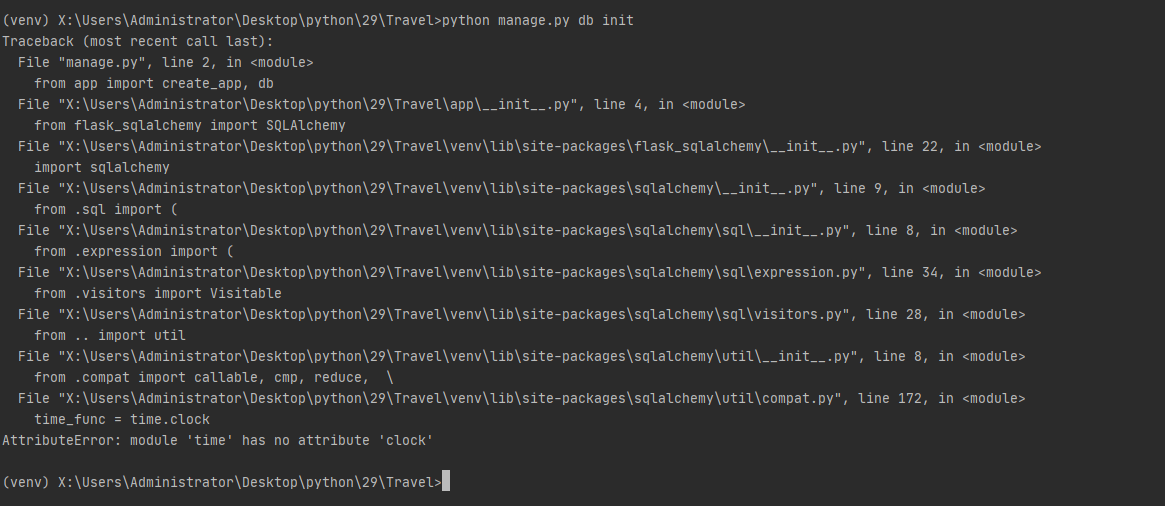Open the sqlalchemy\sql\__init__.py file path link
The width and height of the screenshot is (1165, 506).
453,230
